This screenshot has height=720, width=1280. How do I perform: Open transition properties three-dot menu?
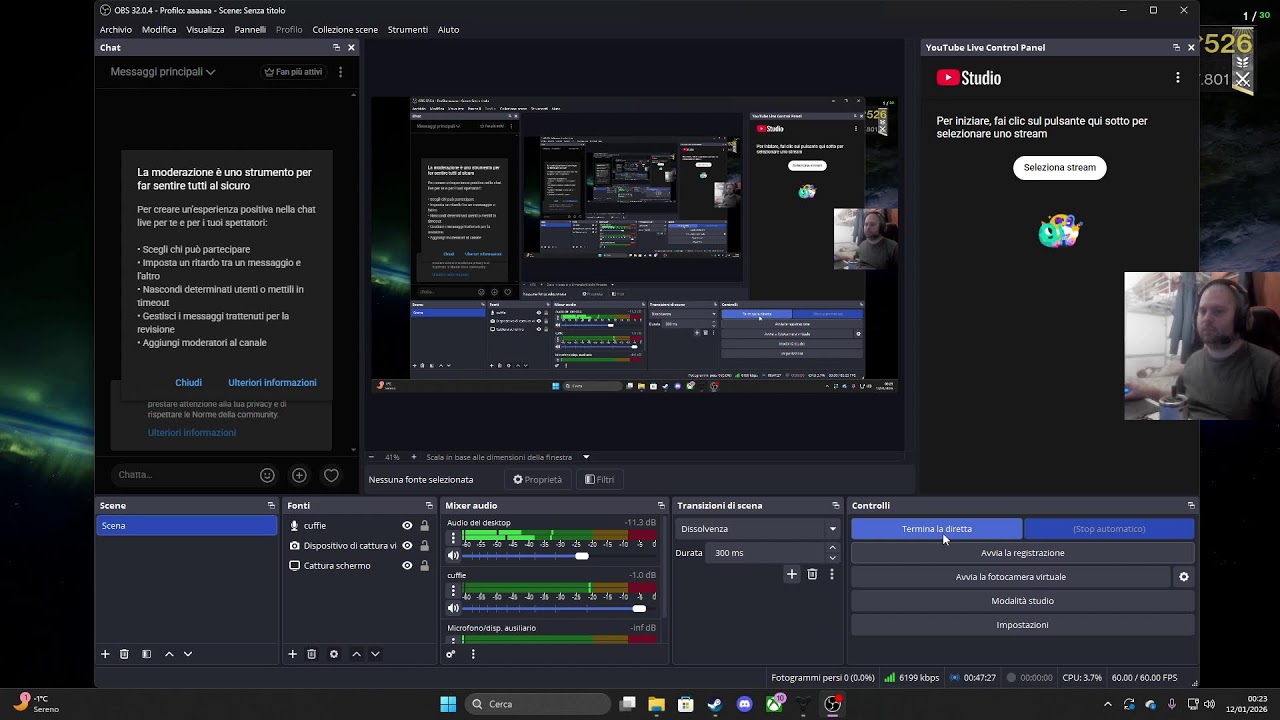pos(831,574)
